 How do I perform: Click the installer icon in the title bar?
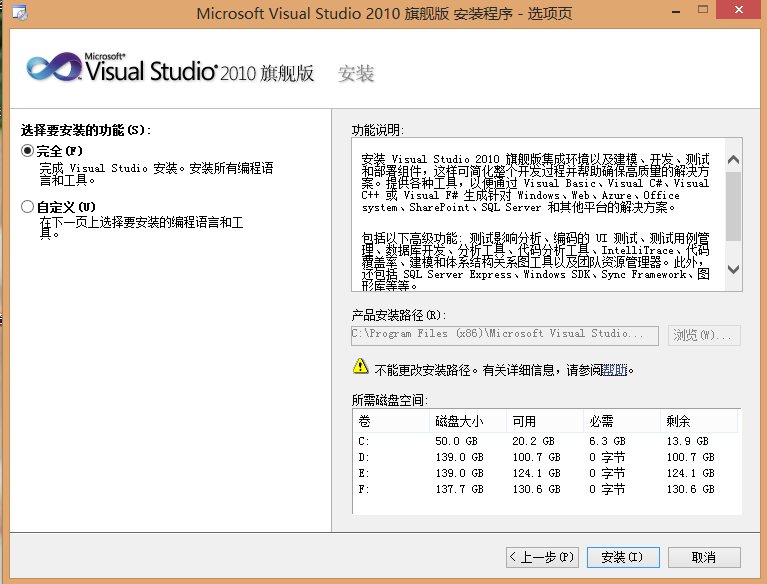pyautogui.click(x=20, y=12)
